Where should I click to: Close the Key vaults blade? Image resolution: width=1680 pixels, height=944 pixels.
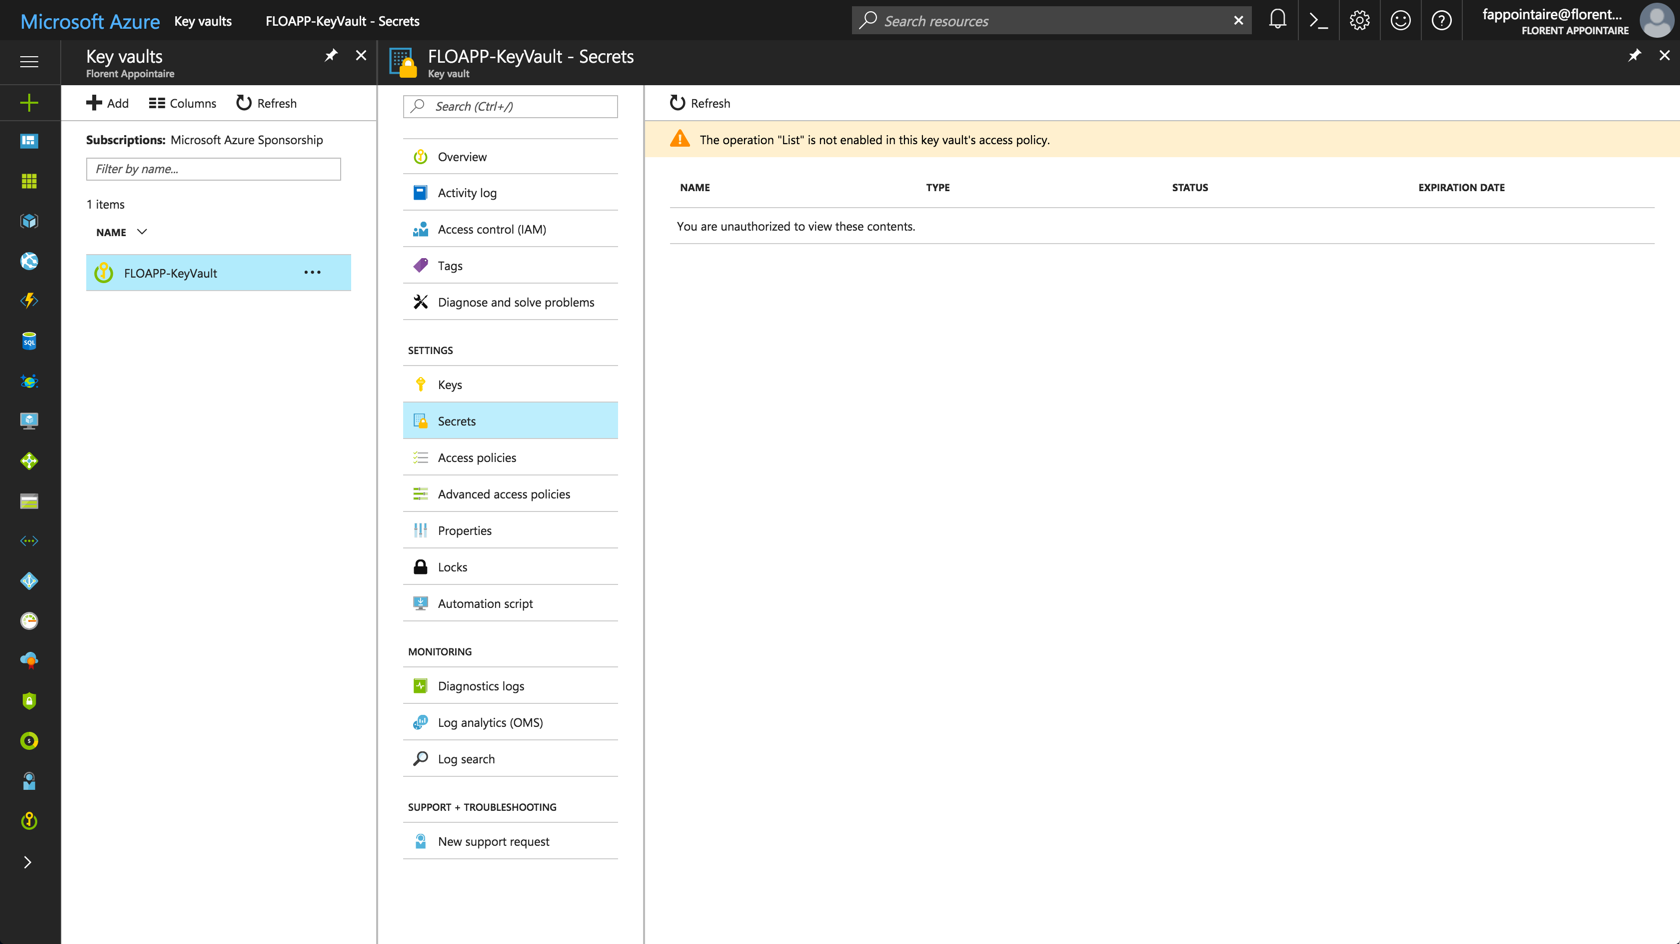coord(361,56)
